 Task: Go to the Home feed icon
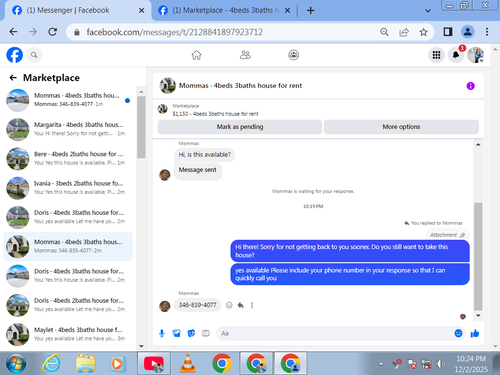(x=196, y=55)
